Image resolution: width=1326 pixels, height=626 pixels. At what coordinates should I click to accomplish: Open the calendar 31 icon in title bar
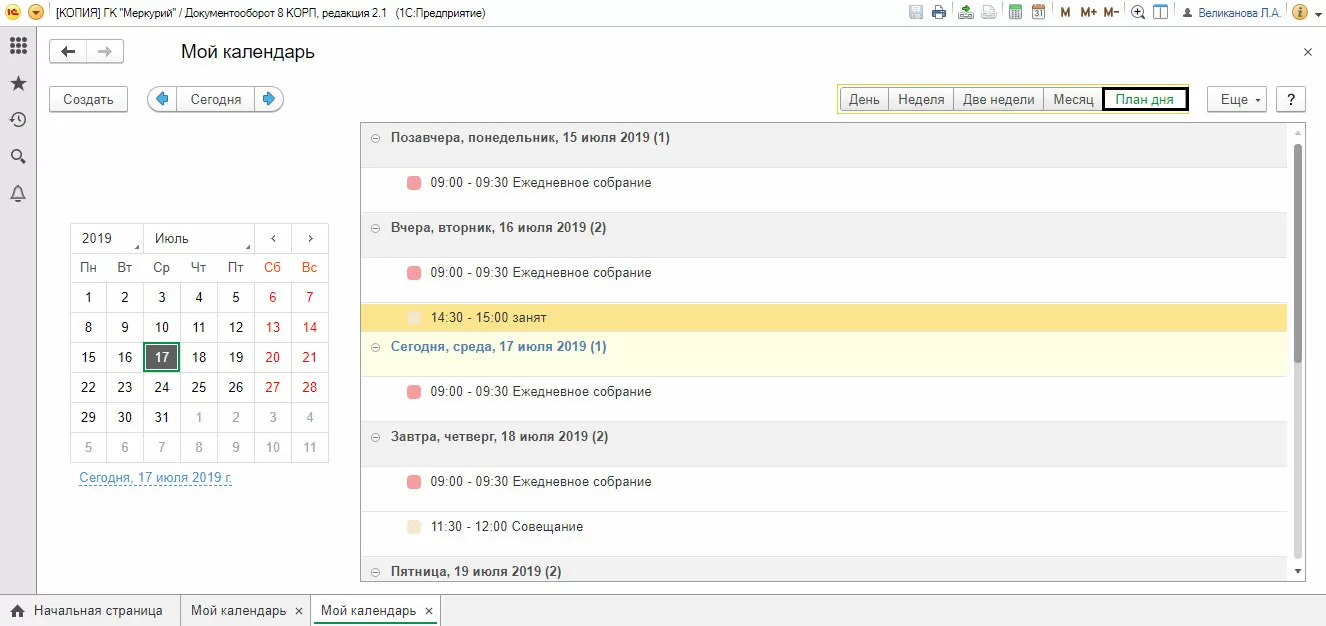[x=1038, y=12]
